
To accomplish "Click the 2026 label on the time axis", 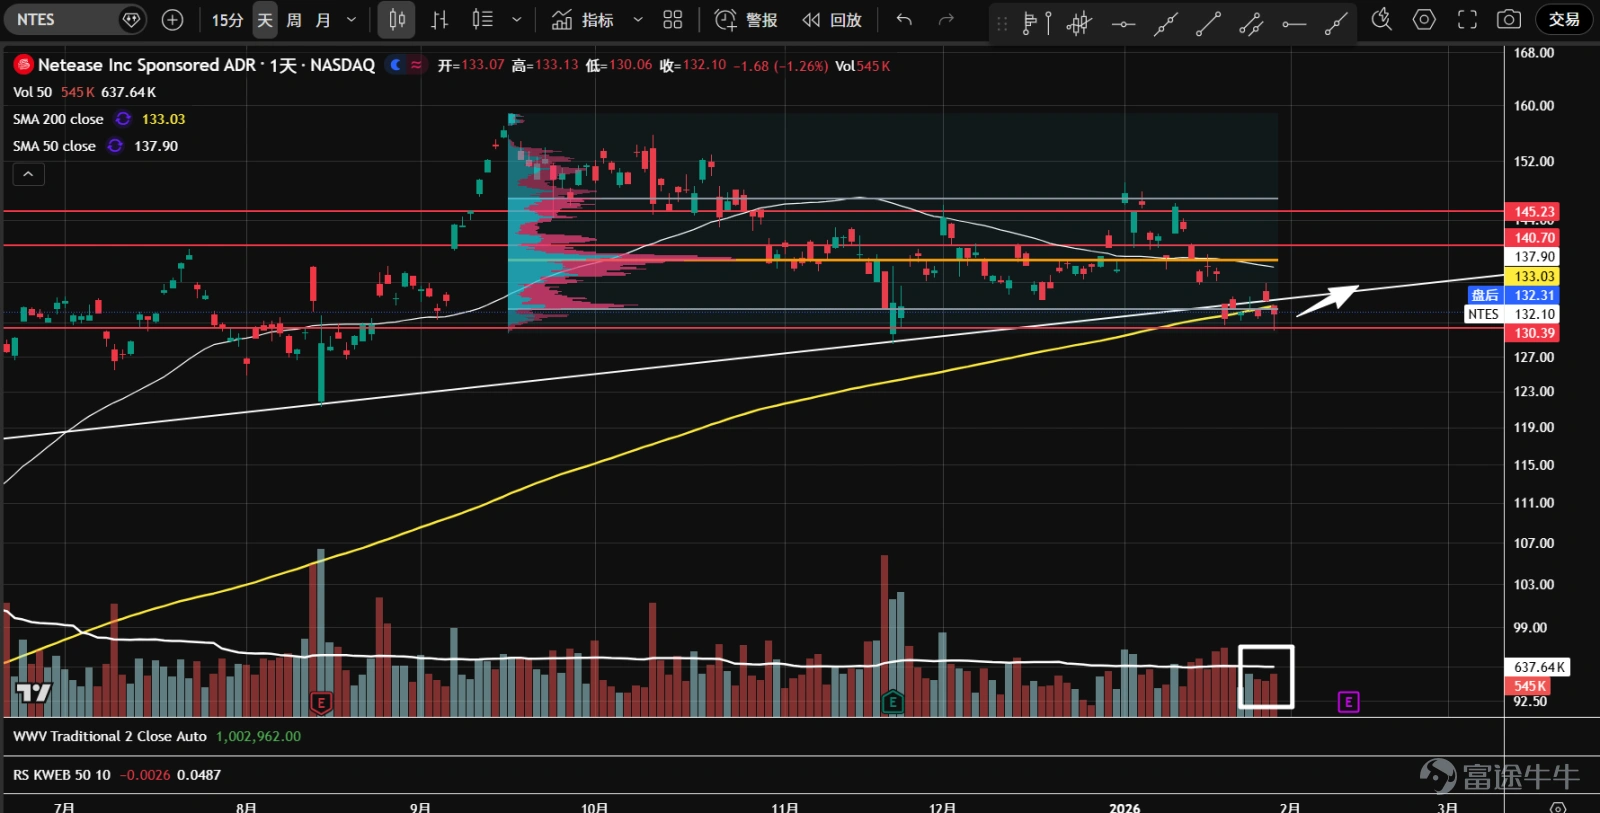I will [x=1124, y=807].
